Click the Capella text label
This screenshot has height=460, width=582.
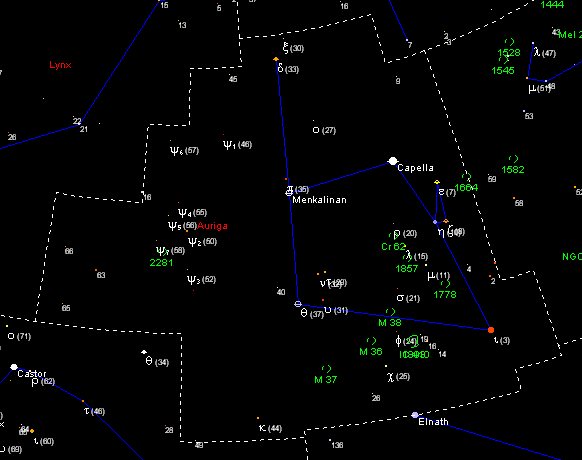[x=415, y=168]
